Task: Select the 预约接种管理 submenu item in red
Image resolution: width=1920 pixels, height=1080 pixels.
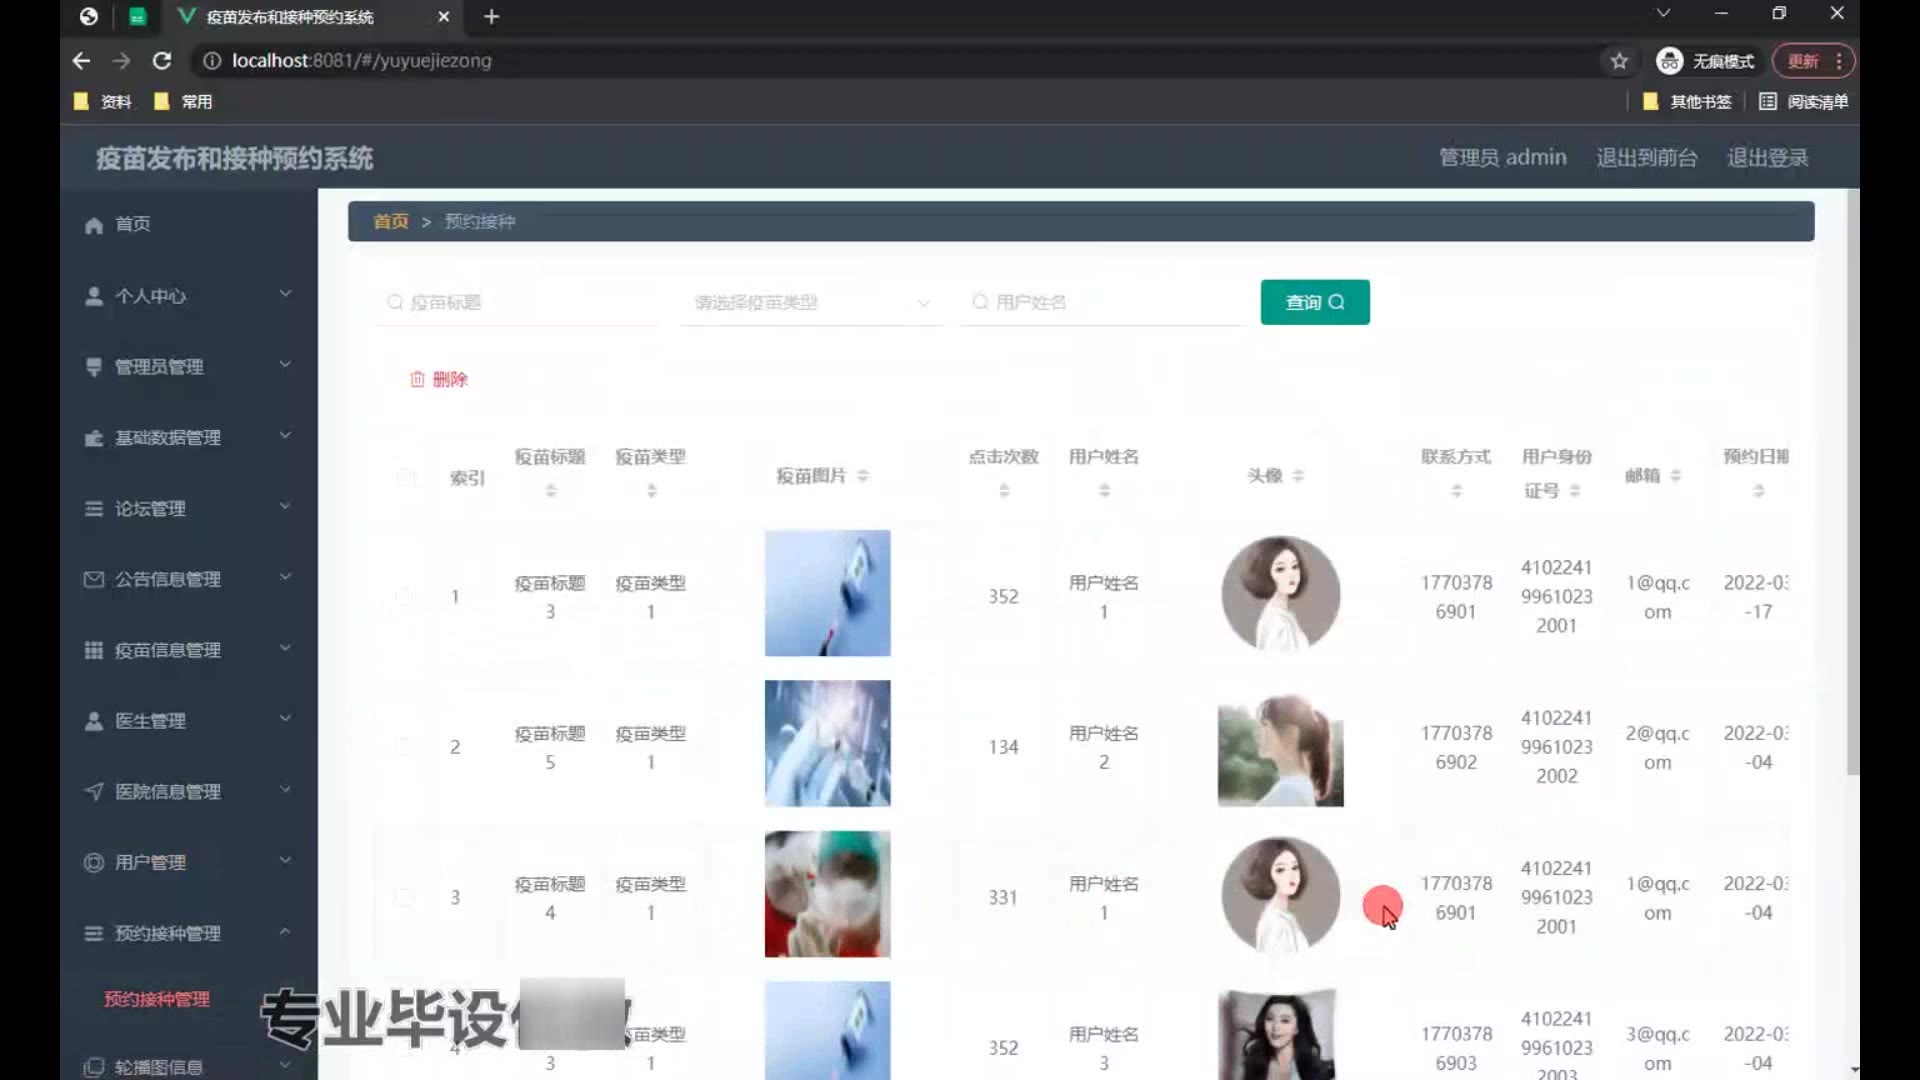Action: tap(157, 999)
